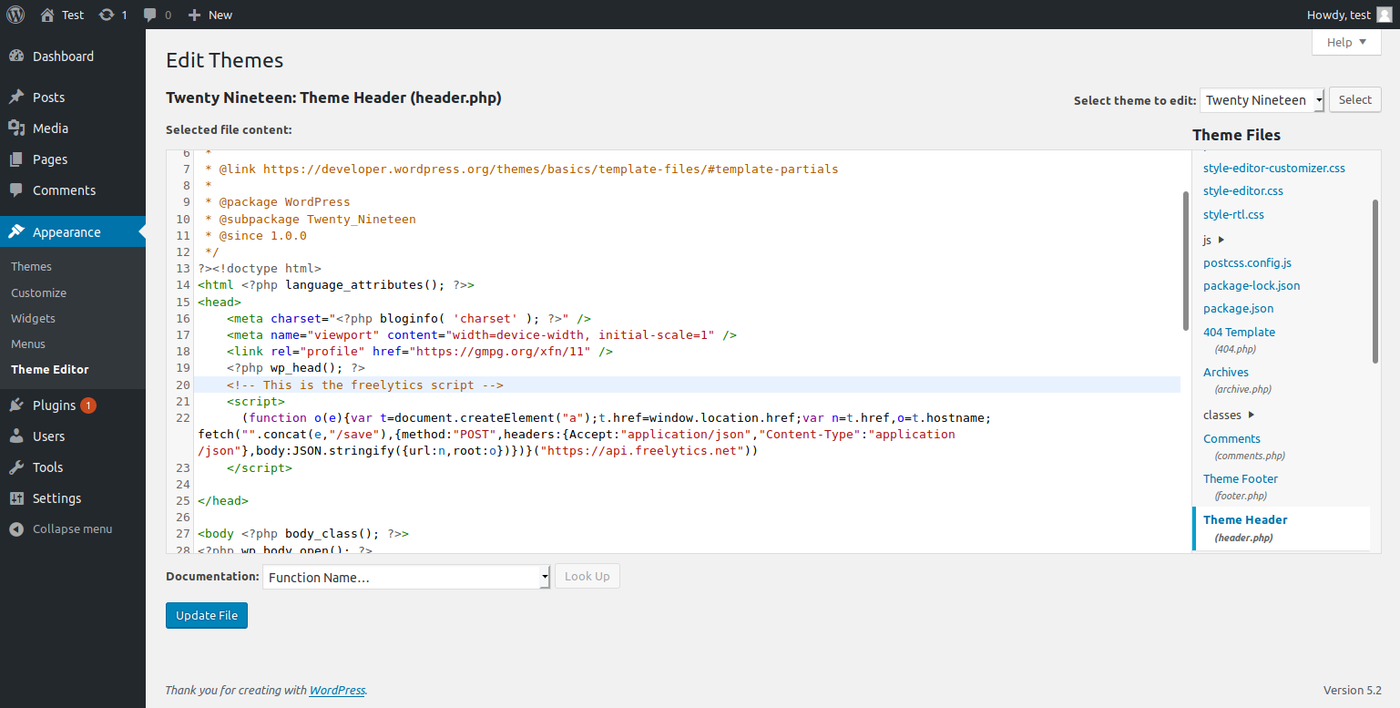Click the code editor vertical scrollbar
1400x708 pixels.
click(x=1185, y=260)
